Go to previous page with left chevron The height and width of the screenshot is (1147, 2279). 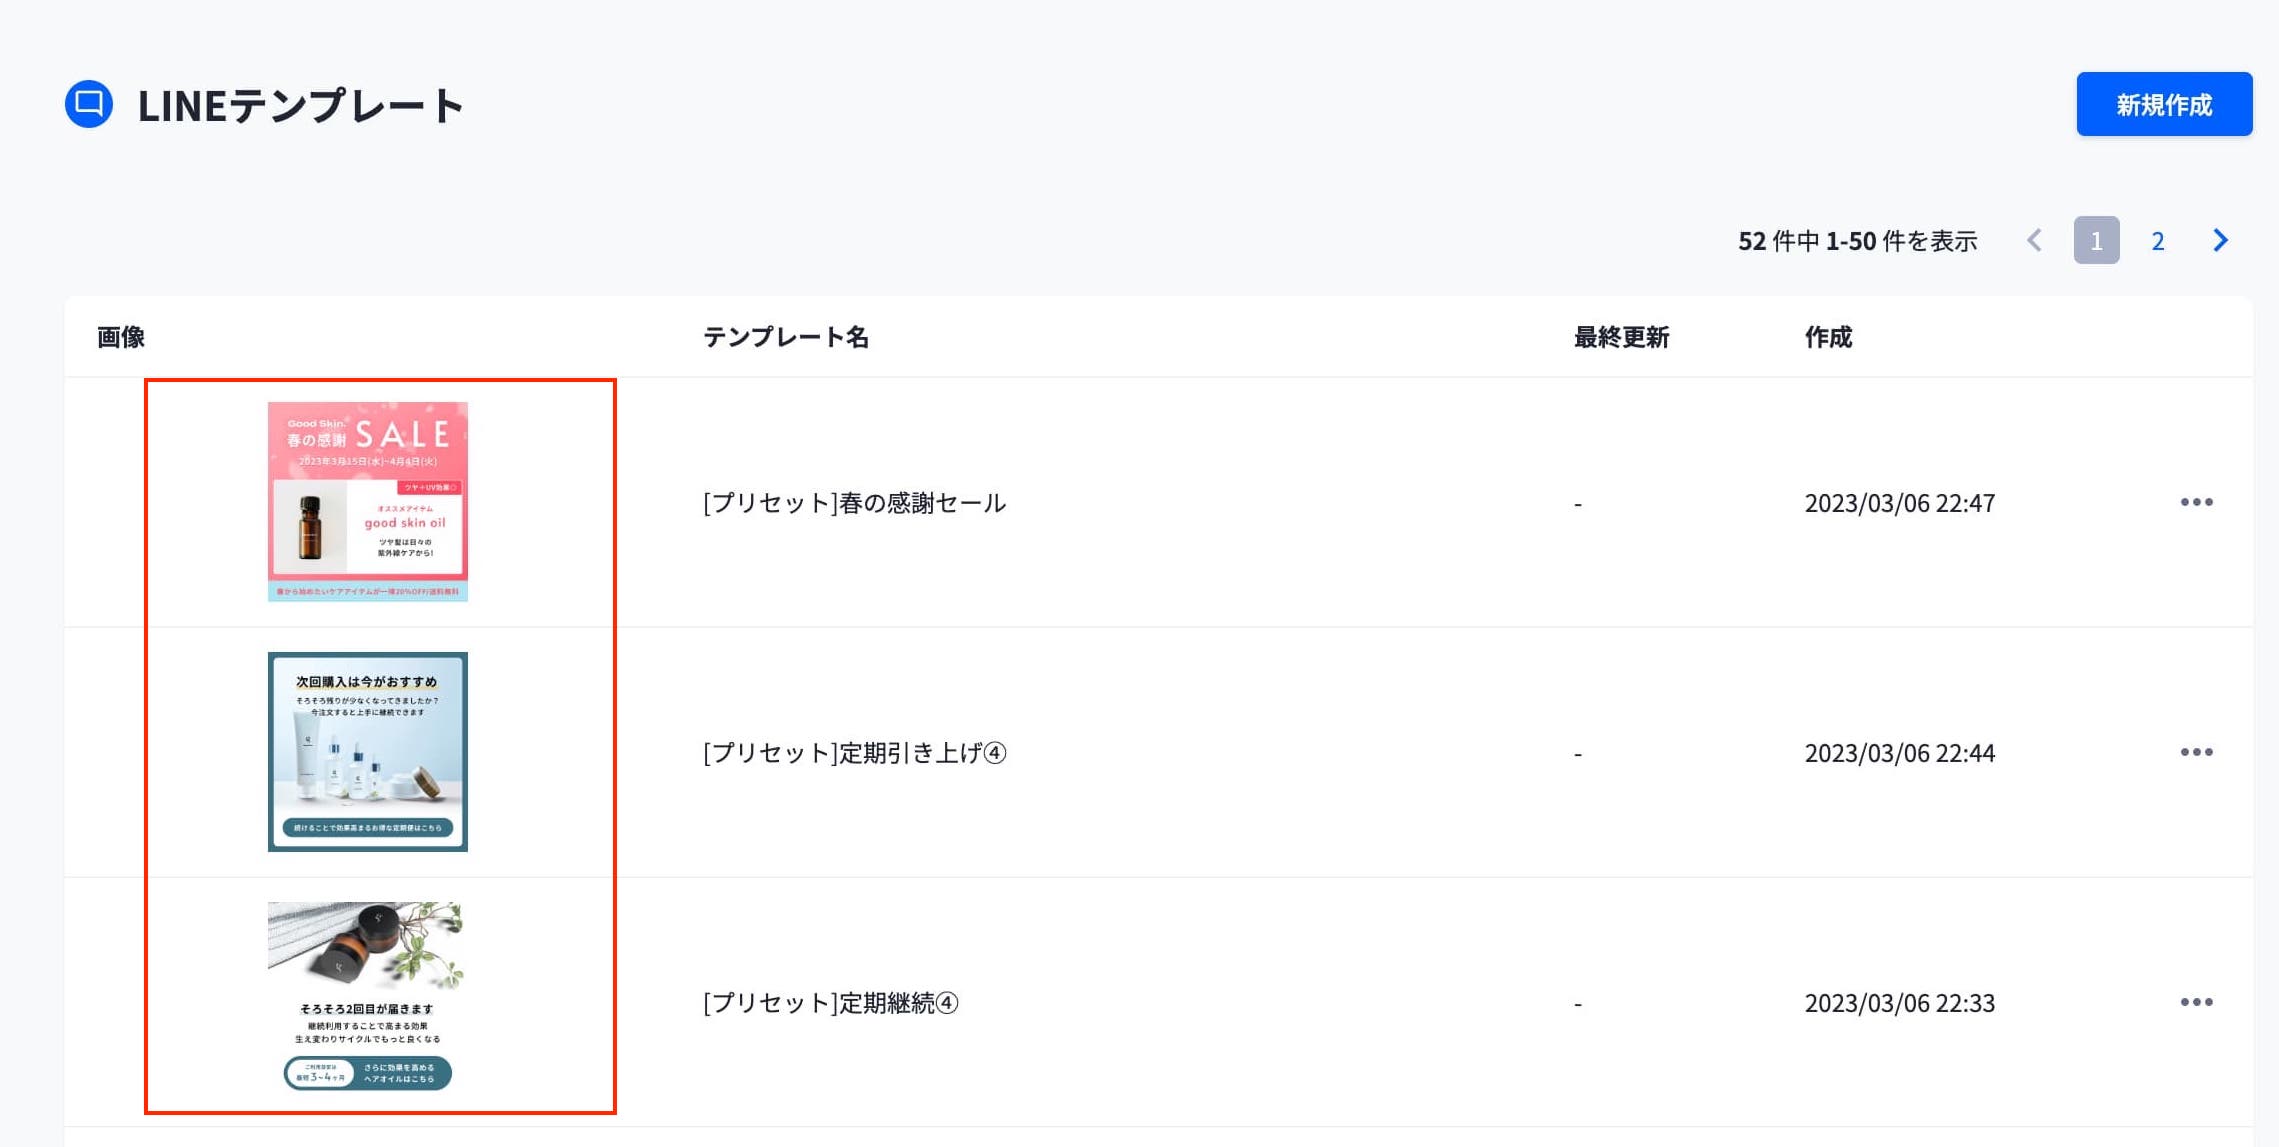click(2034, 241)
